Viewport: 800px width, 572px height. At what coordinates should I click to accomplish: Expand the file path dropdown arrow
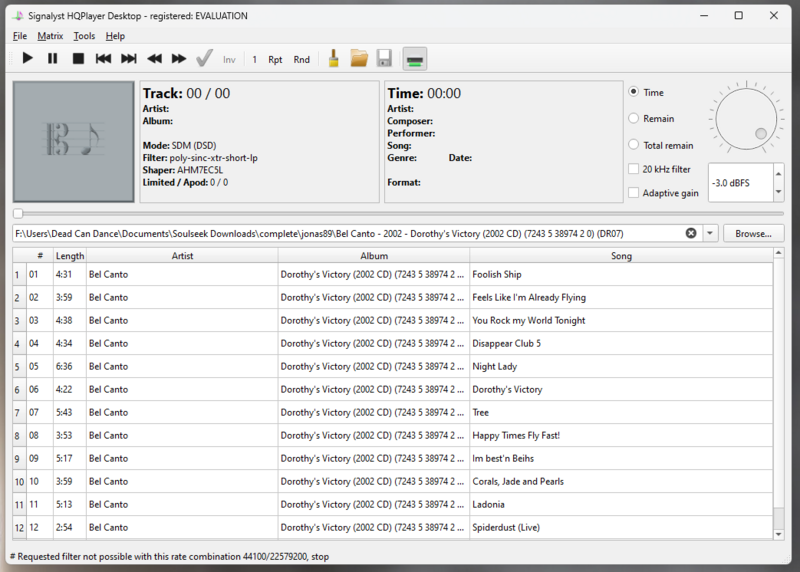(711, 233)
